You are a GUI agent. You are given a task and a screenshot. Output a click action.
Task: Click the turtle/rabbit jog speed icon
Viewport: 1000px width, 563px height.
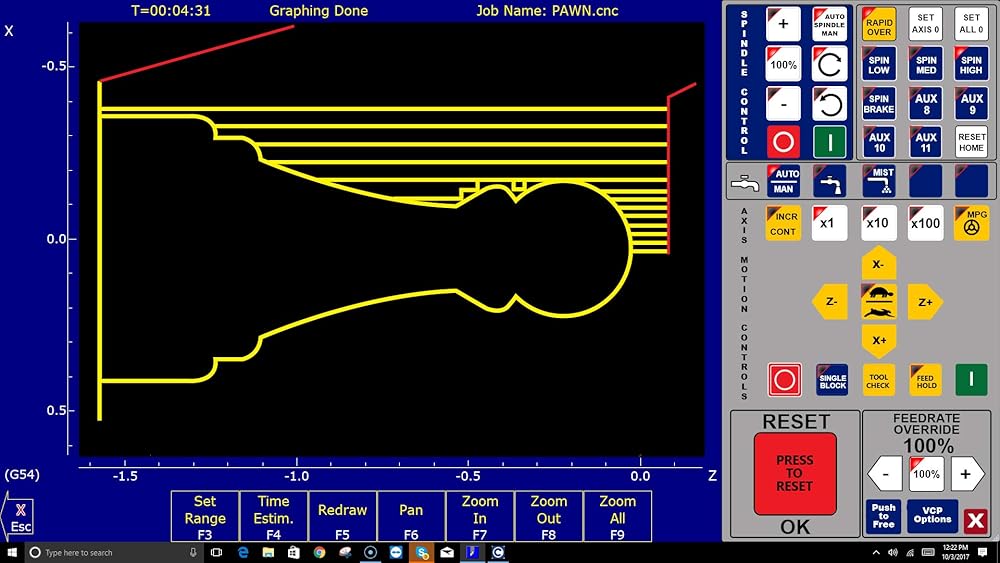(x=878, y=302)
